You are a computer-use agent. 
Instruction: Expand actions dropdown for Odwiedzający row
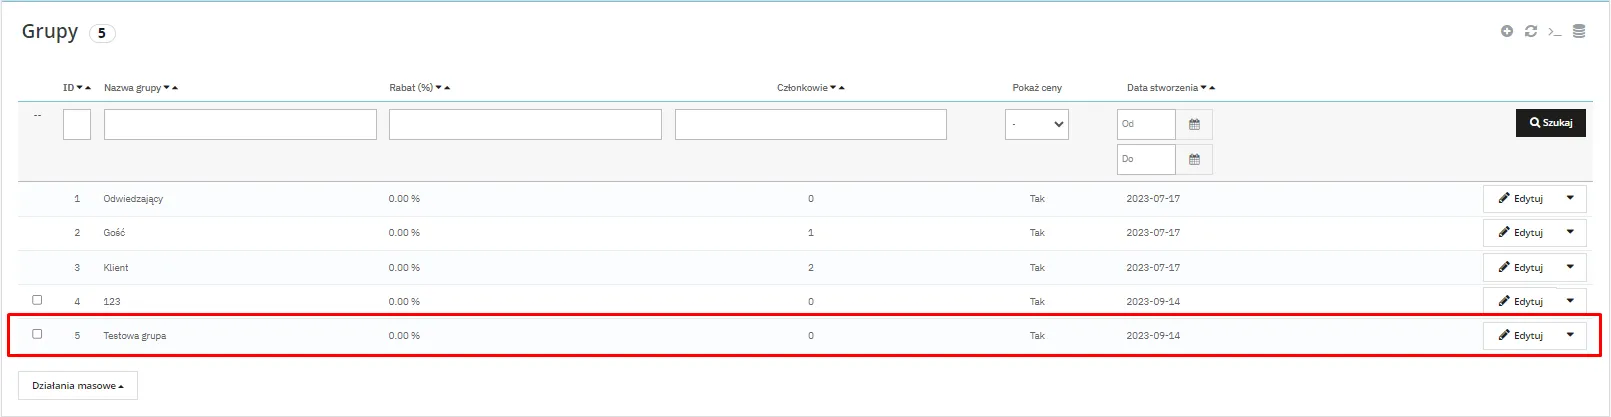click(x=1570, y=199)
